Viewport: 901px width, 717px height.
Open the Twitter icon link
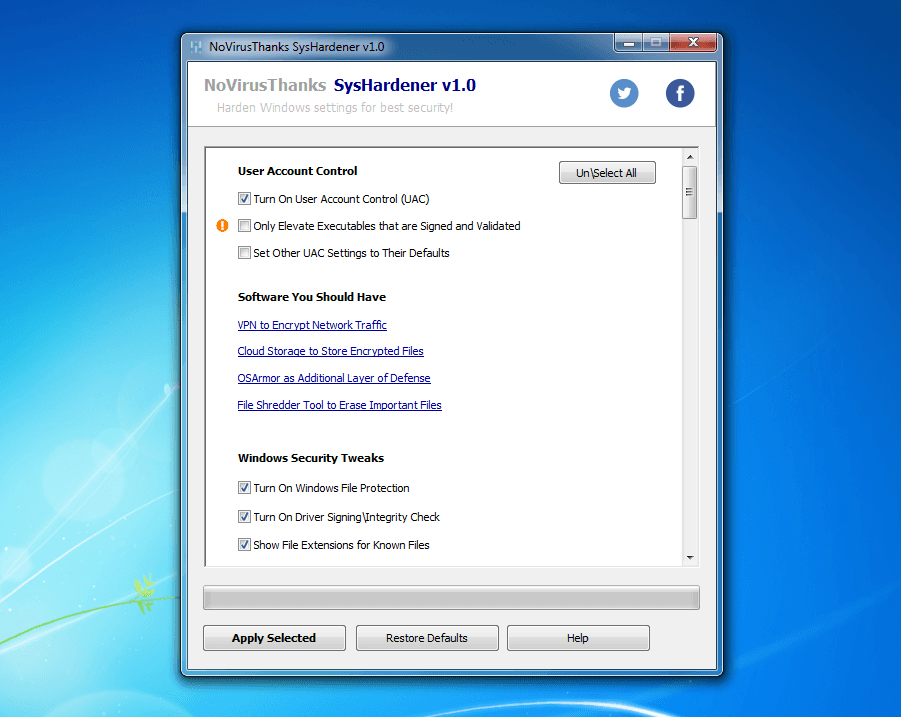coord(624,93)
